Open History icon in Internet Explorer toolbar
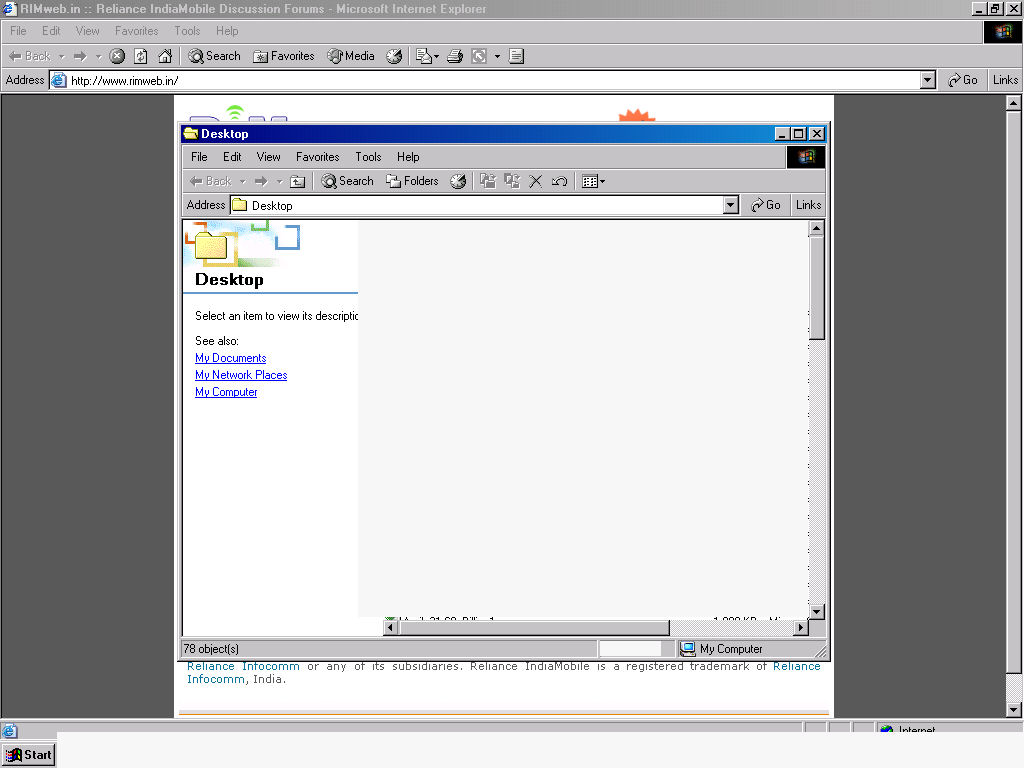Screen dimensions: 1024x768 pyautogui.click(x=394, y=56)
